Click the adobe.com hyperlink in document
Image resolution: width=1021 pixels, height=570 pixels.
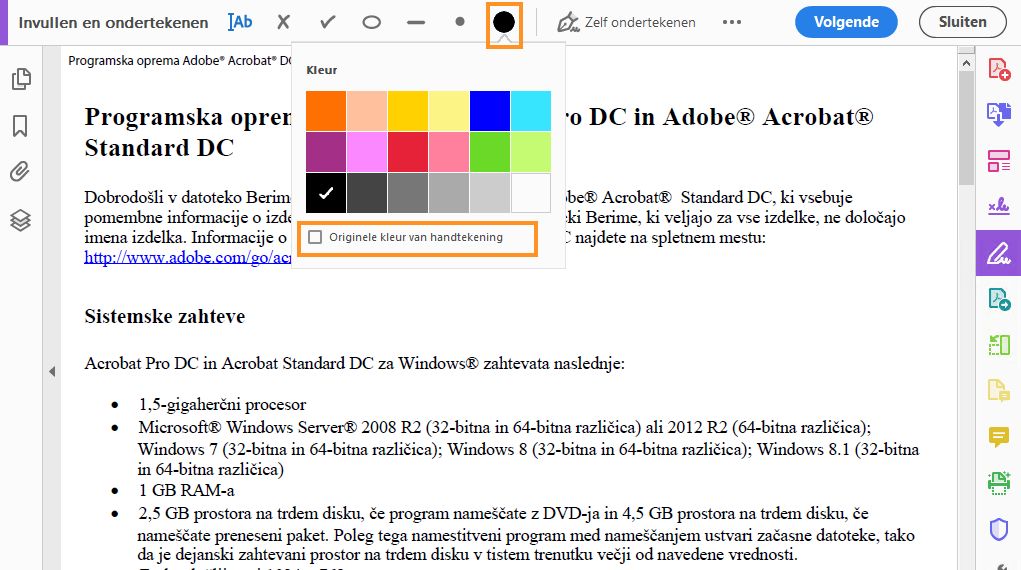pos(188,257)
